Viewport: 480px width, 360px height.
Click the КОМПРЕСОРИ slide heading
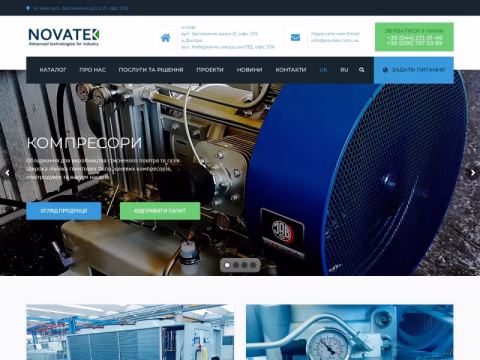(x=84, y=143)
